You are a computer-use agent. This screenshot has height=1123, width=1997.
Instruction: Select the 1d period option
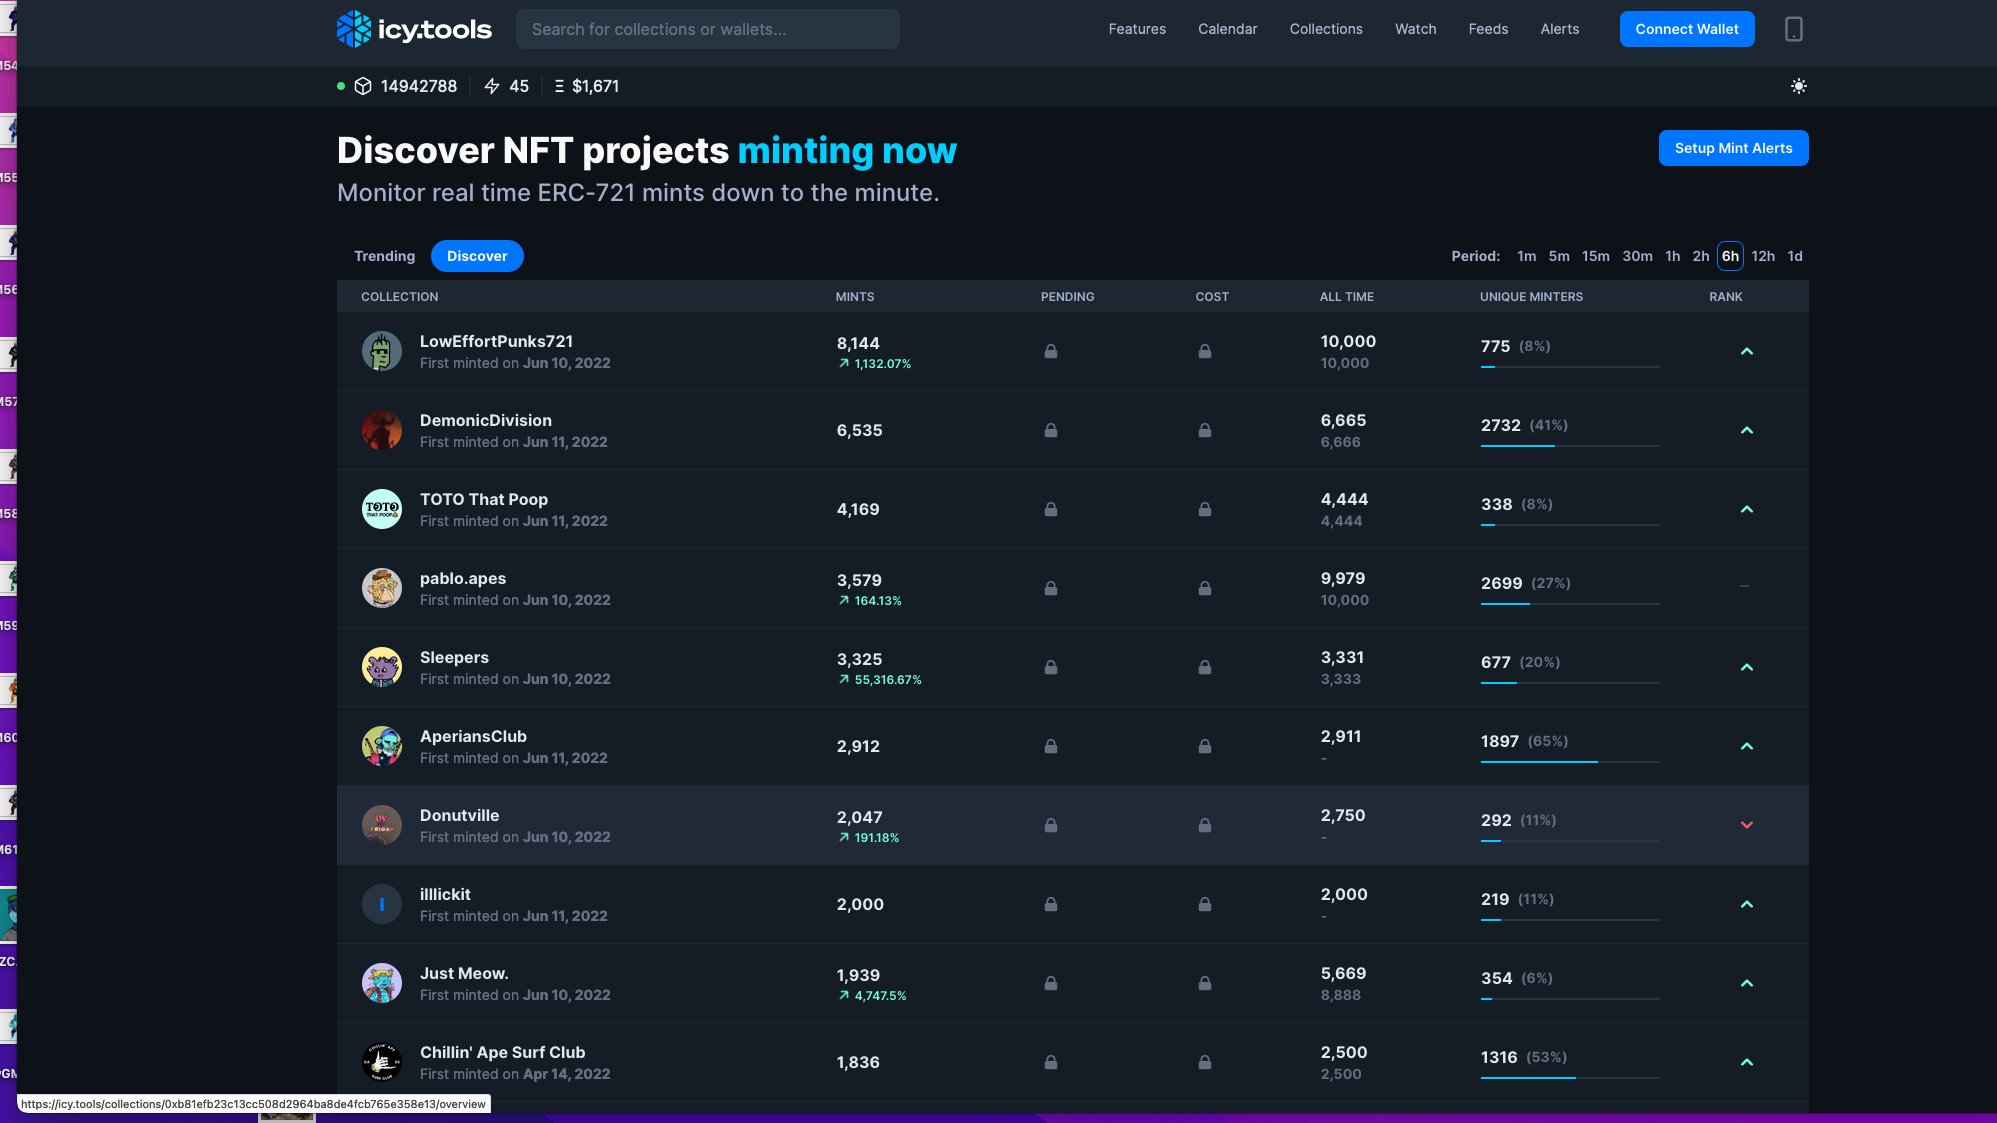click(x=1794, y=256)
